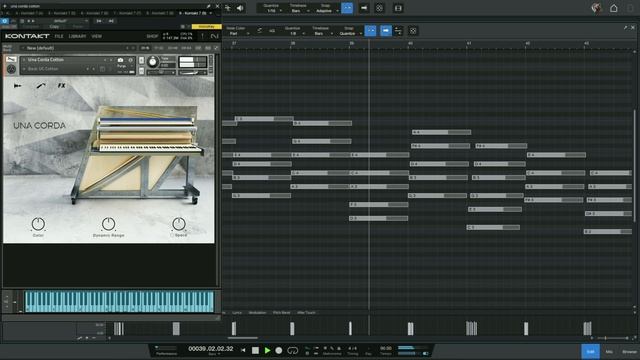Select the Pitch Bend automation lane tab
The height and width of the screenshot is (360, 640).
click(281, 313)
